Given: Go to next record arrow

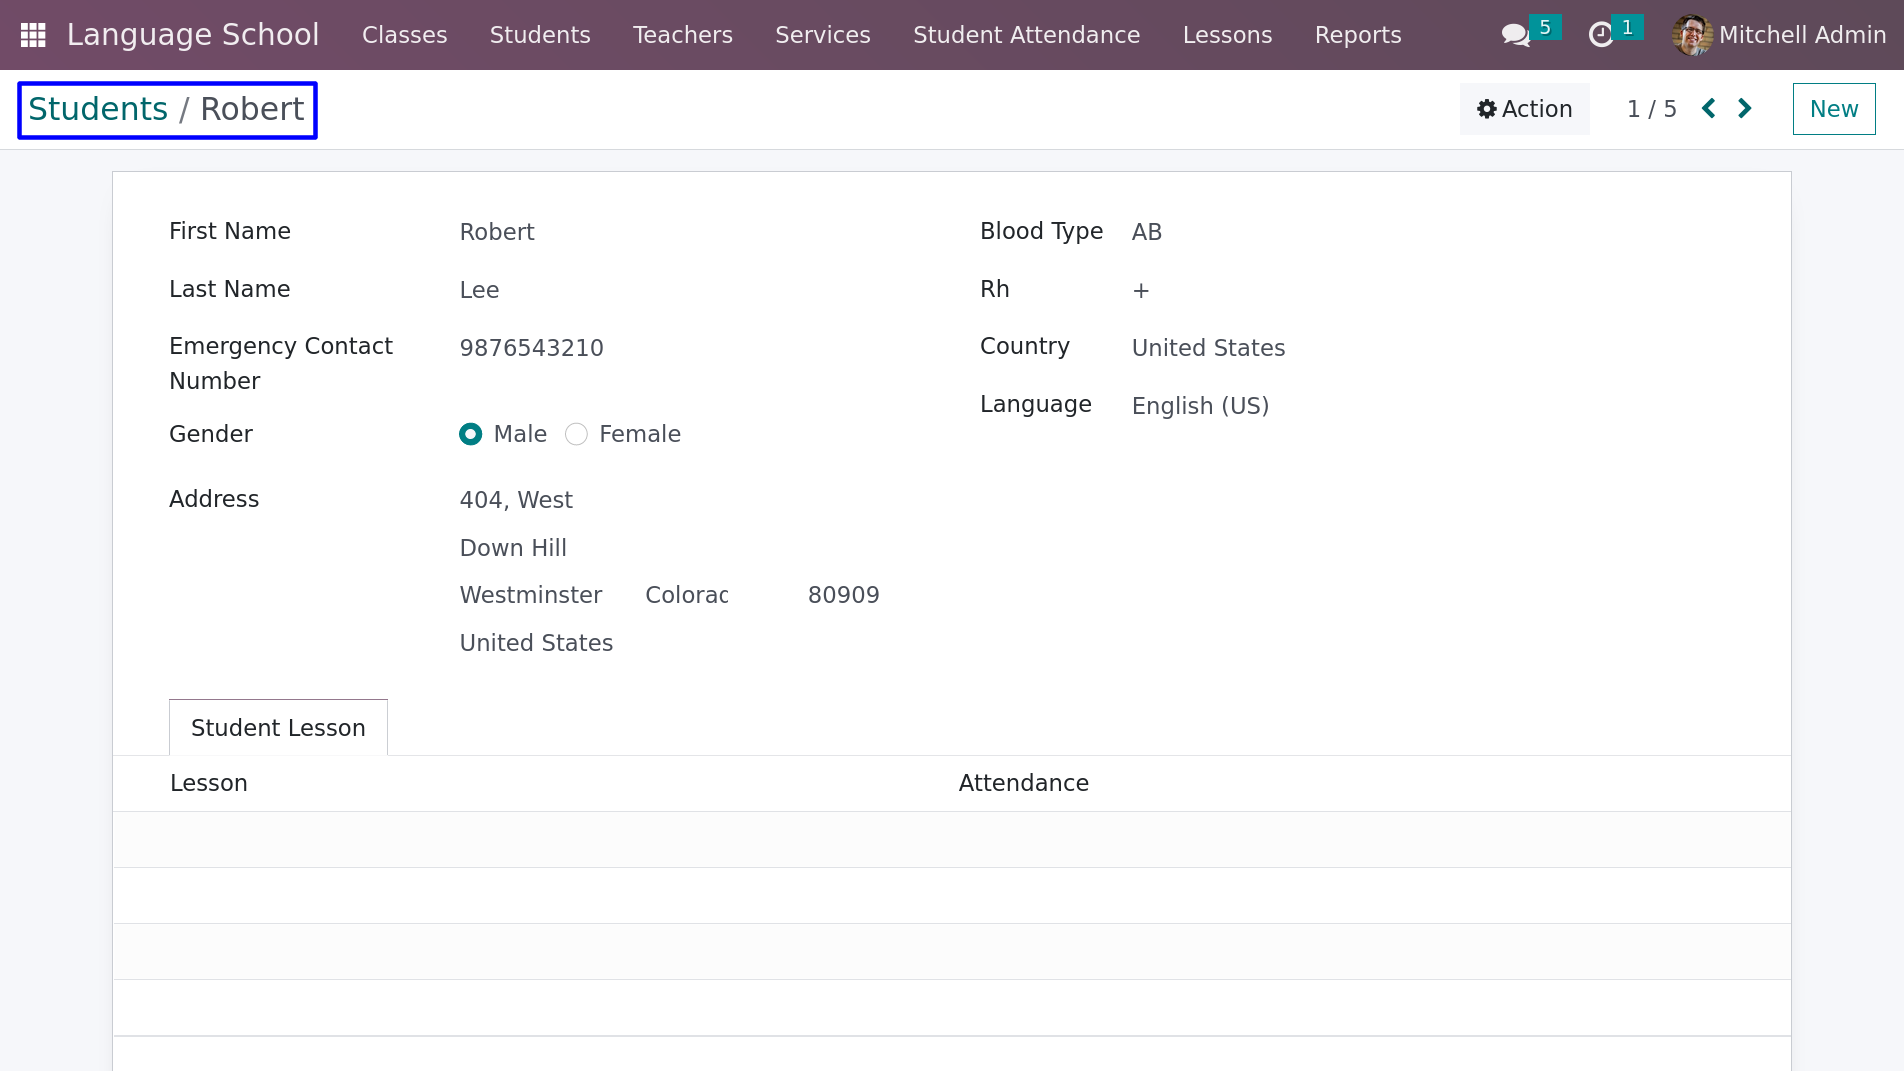Looking at the screenshot, I should (1745, 108).
